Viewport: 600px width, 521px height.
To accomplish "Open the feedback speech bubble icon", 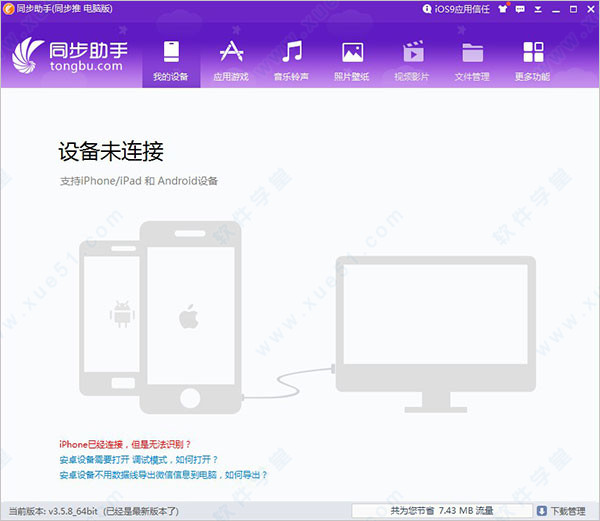I will [520, 9].
